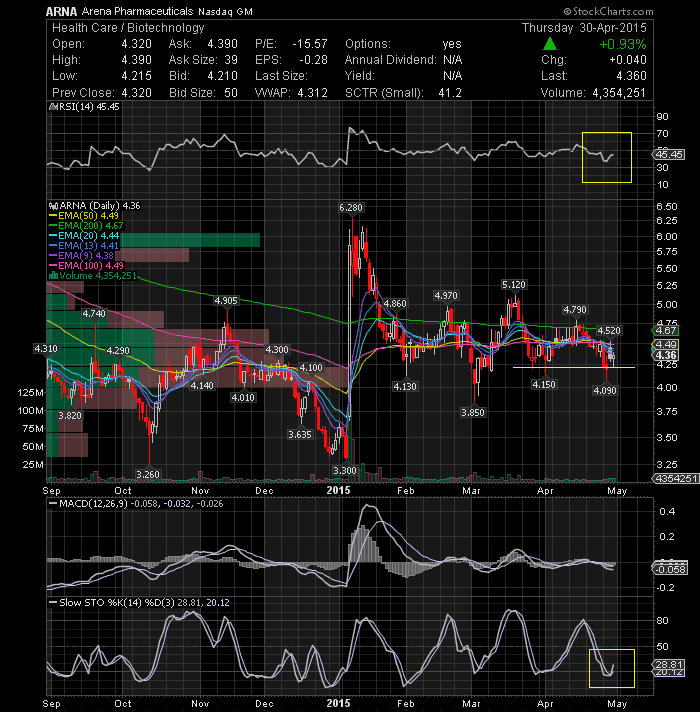Click the EMA(13) 4.41 legend entry
The height and width of the screenshot is (712, 700).
[84, 246]
